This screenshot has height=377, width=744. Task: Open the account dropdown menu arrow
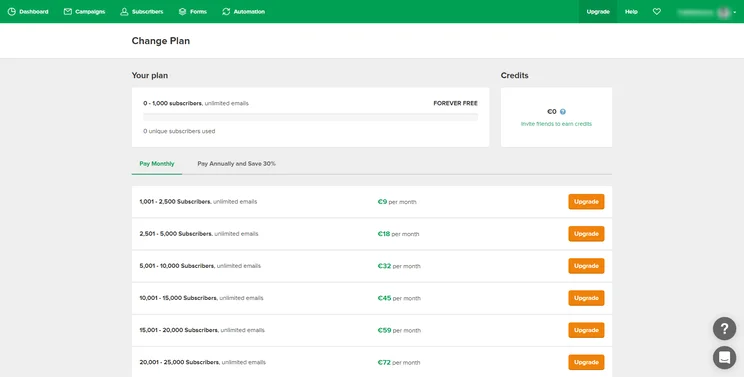735,12
